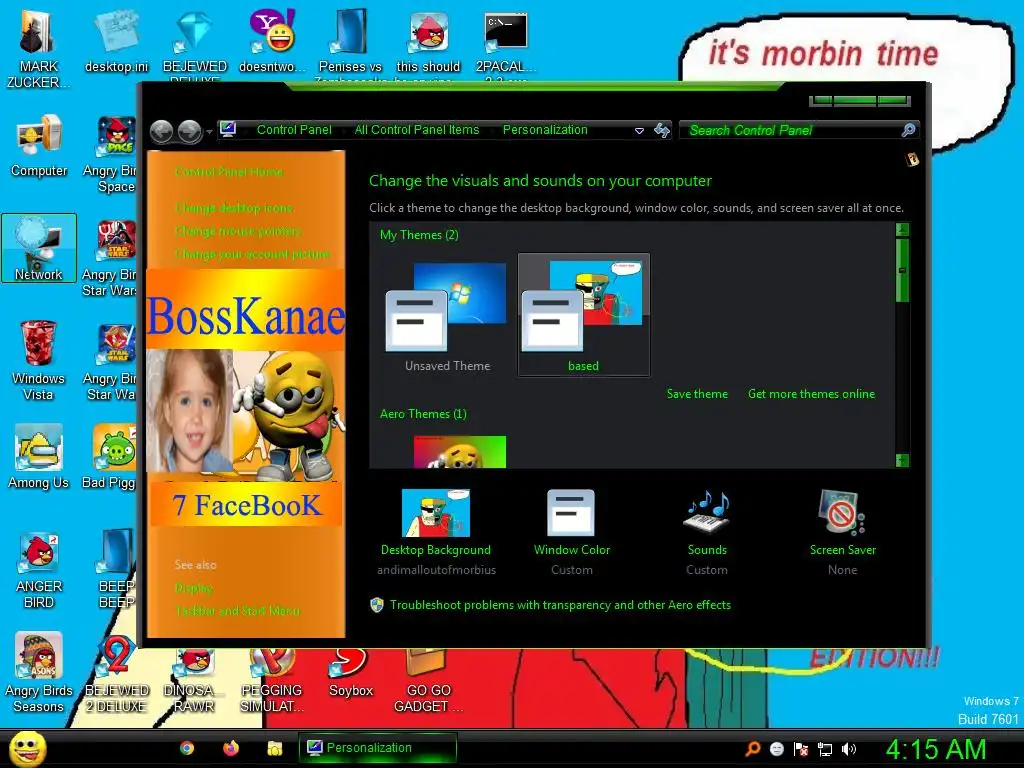Select the Computer desktop icon
The height and width of the screenshot is (768, 1024).
[39, 146]
